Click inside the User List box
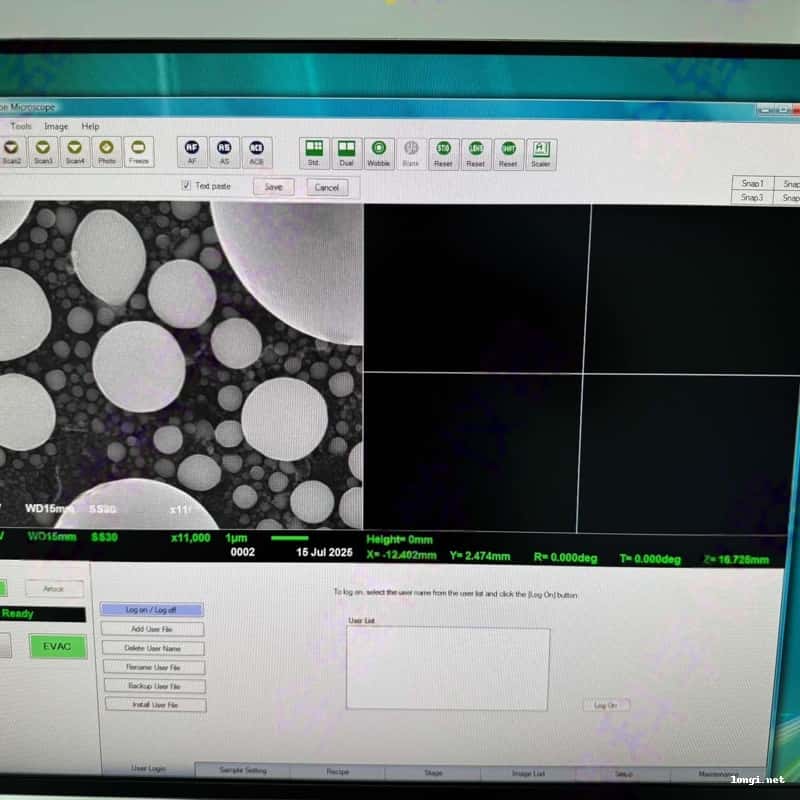This screenshot has height=800, width=800. click(x=447, y=669)
